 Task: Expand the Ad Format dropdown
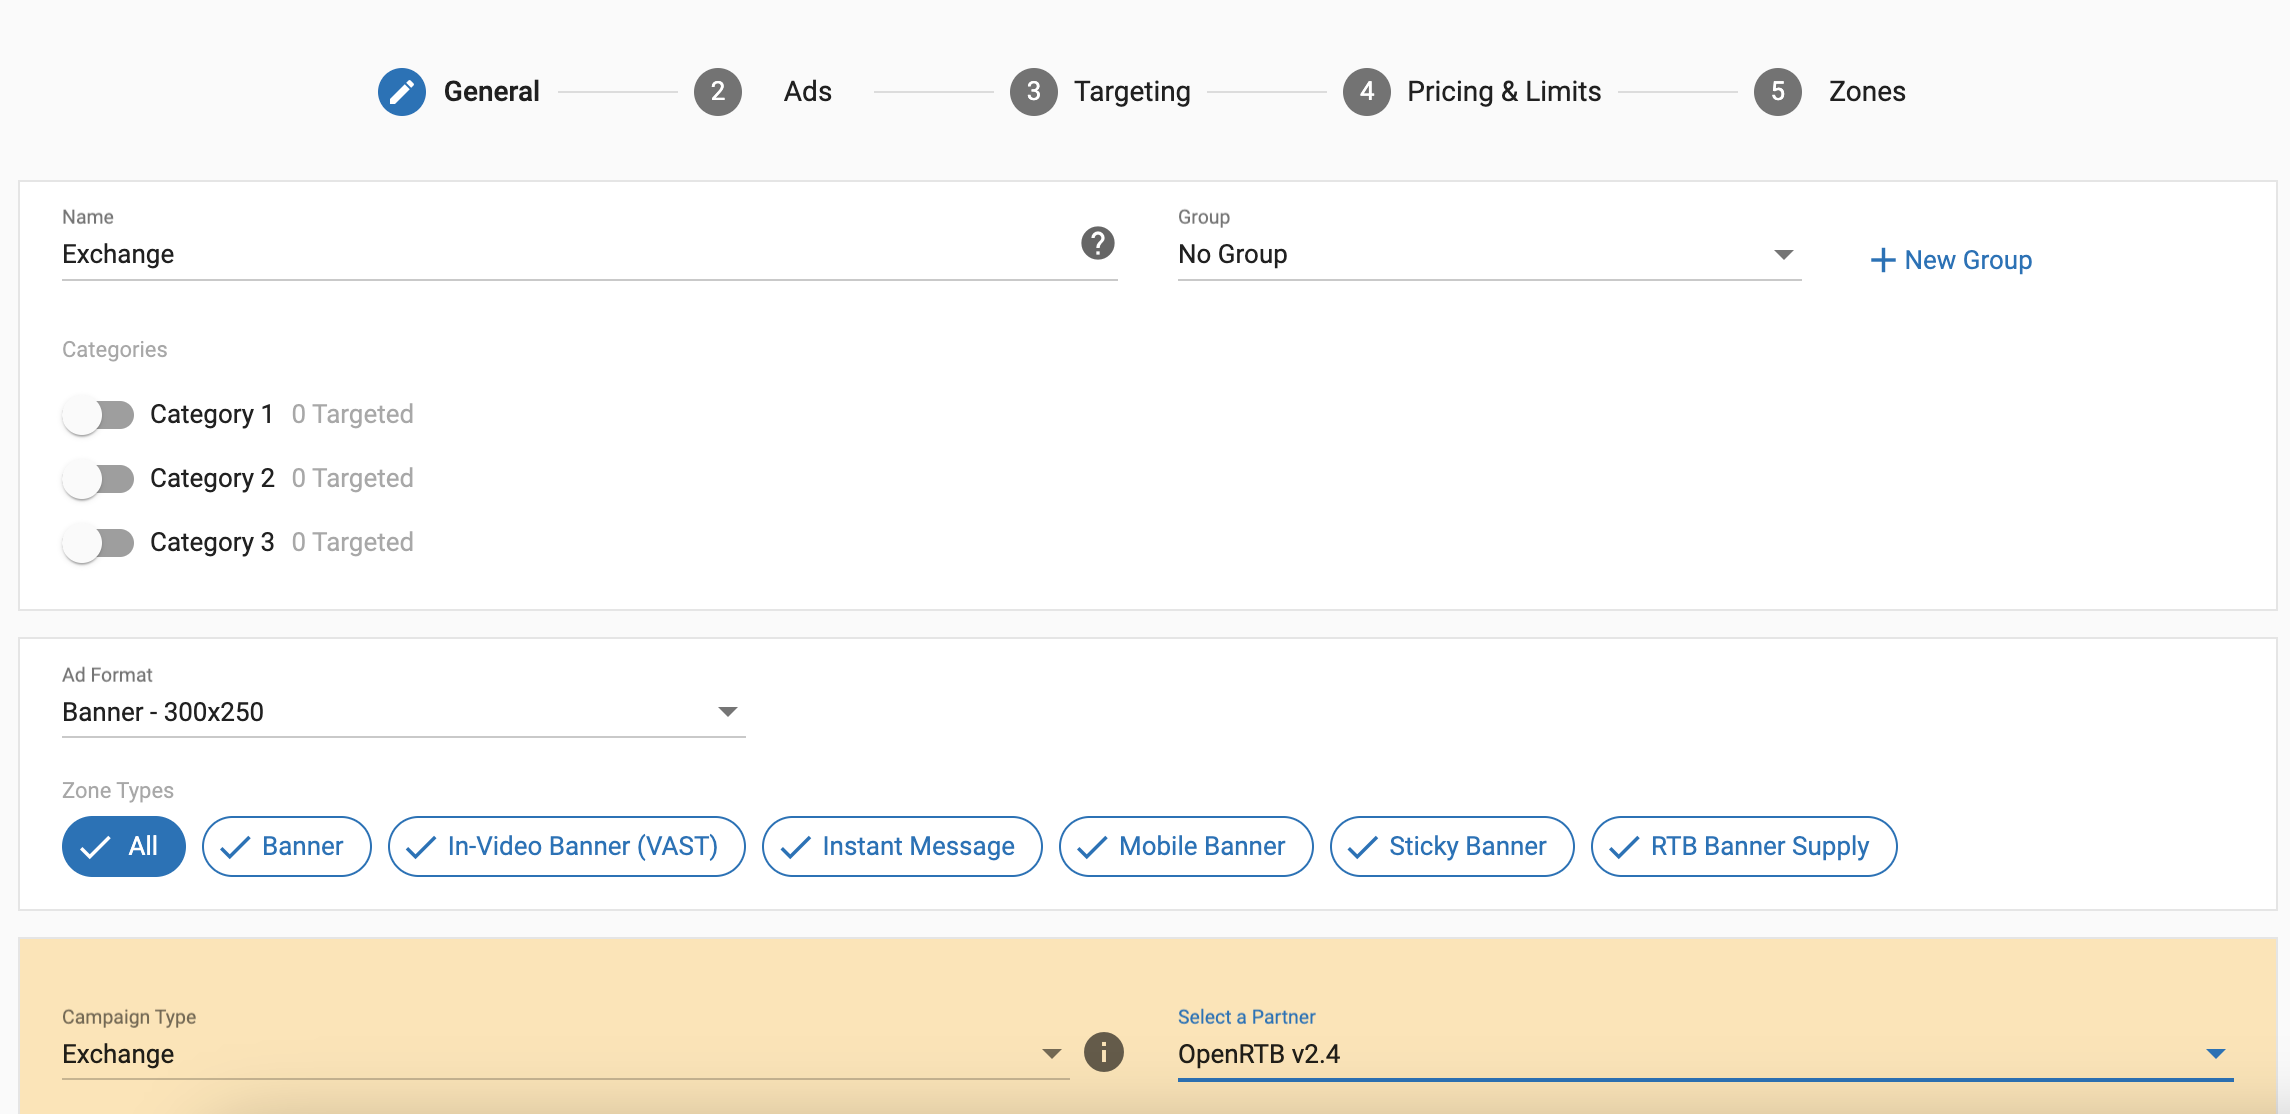(403, 712)
